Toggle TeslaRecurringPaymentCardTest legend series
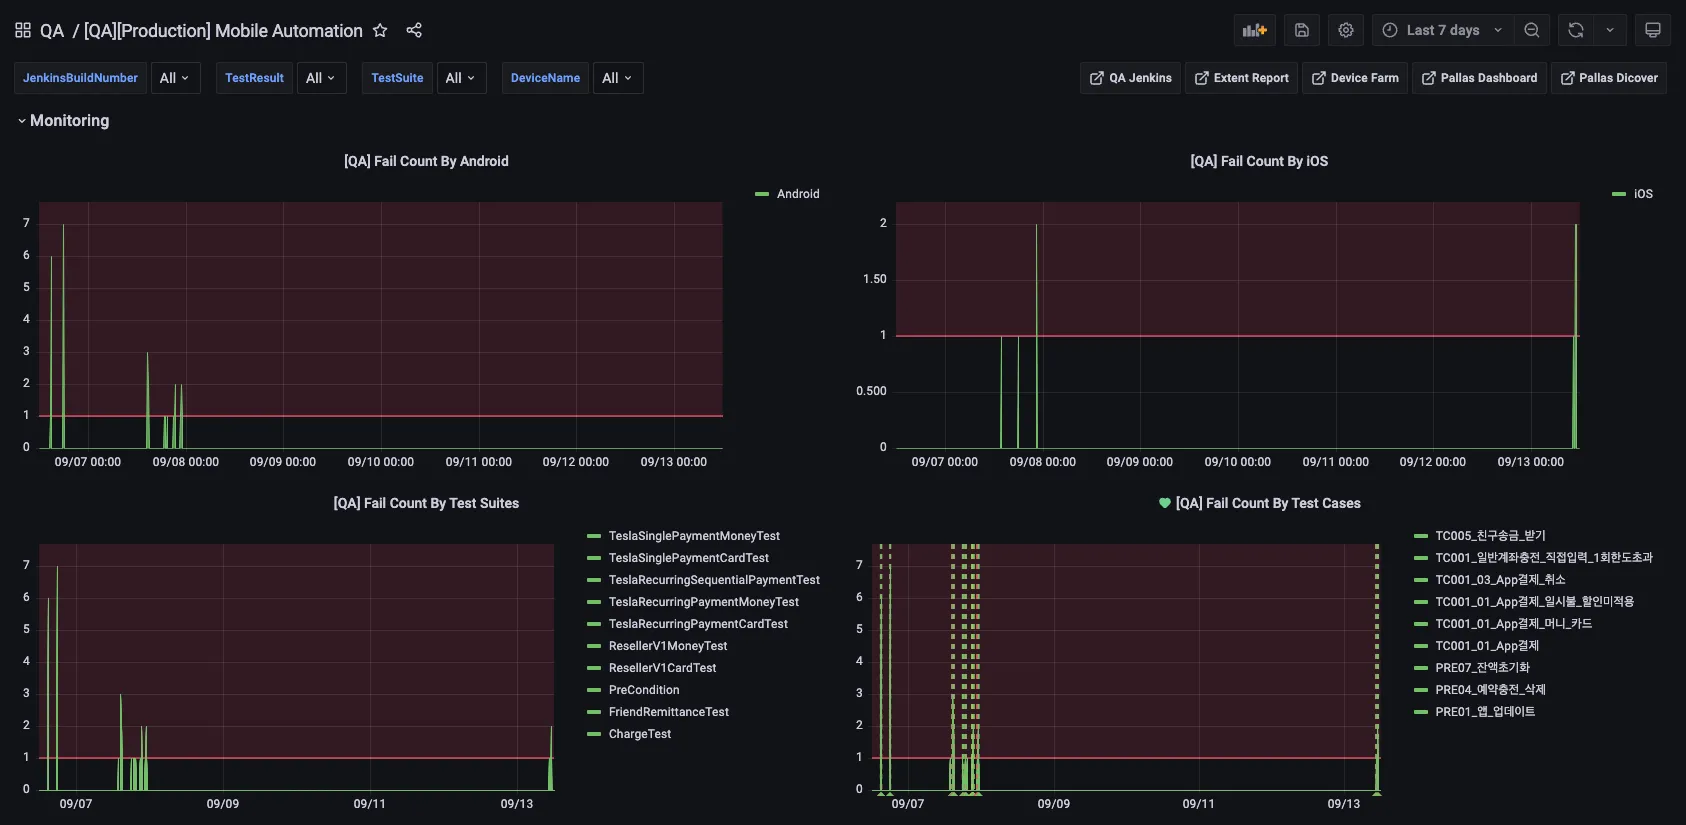 pos(698,624)
